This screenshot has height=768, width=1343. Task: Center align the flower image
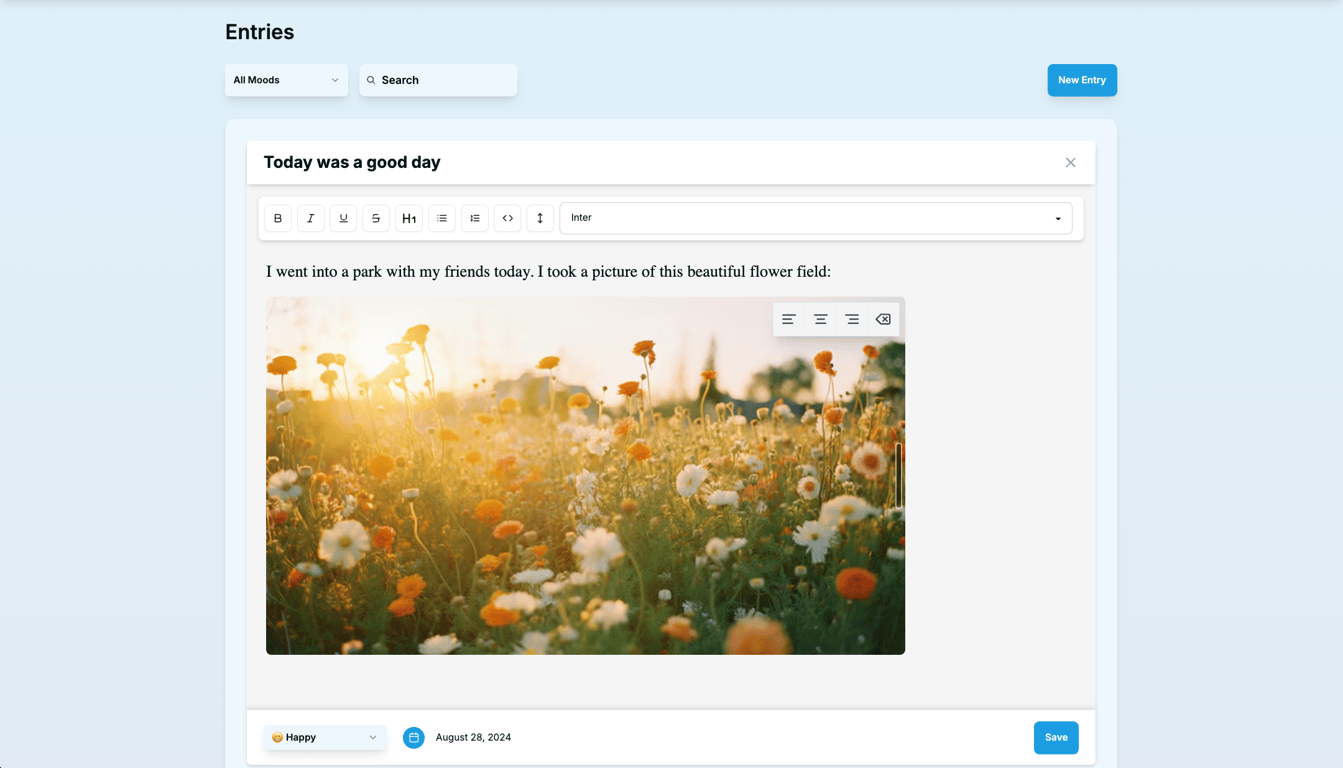click(820, 320)
